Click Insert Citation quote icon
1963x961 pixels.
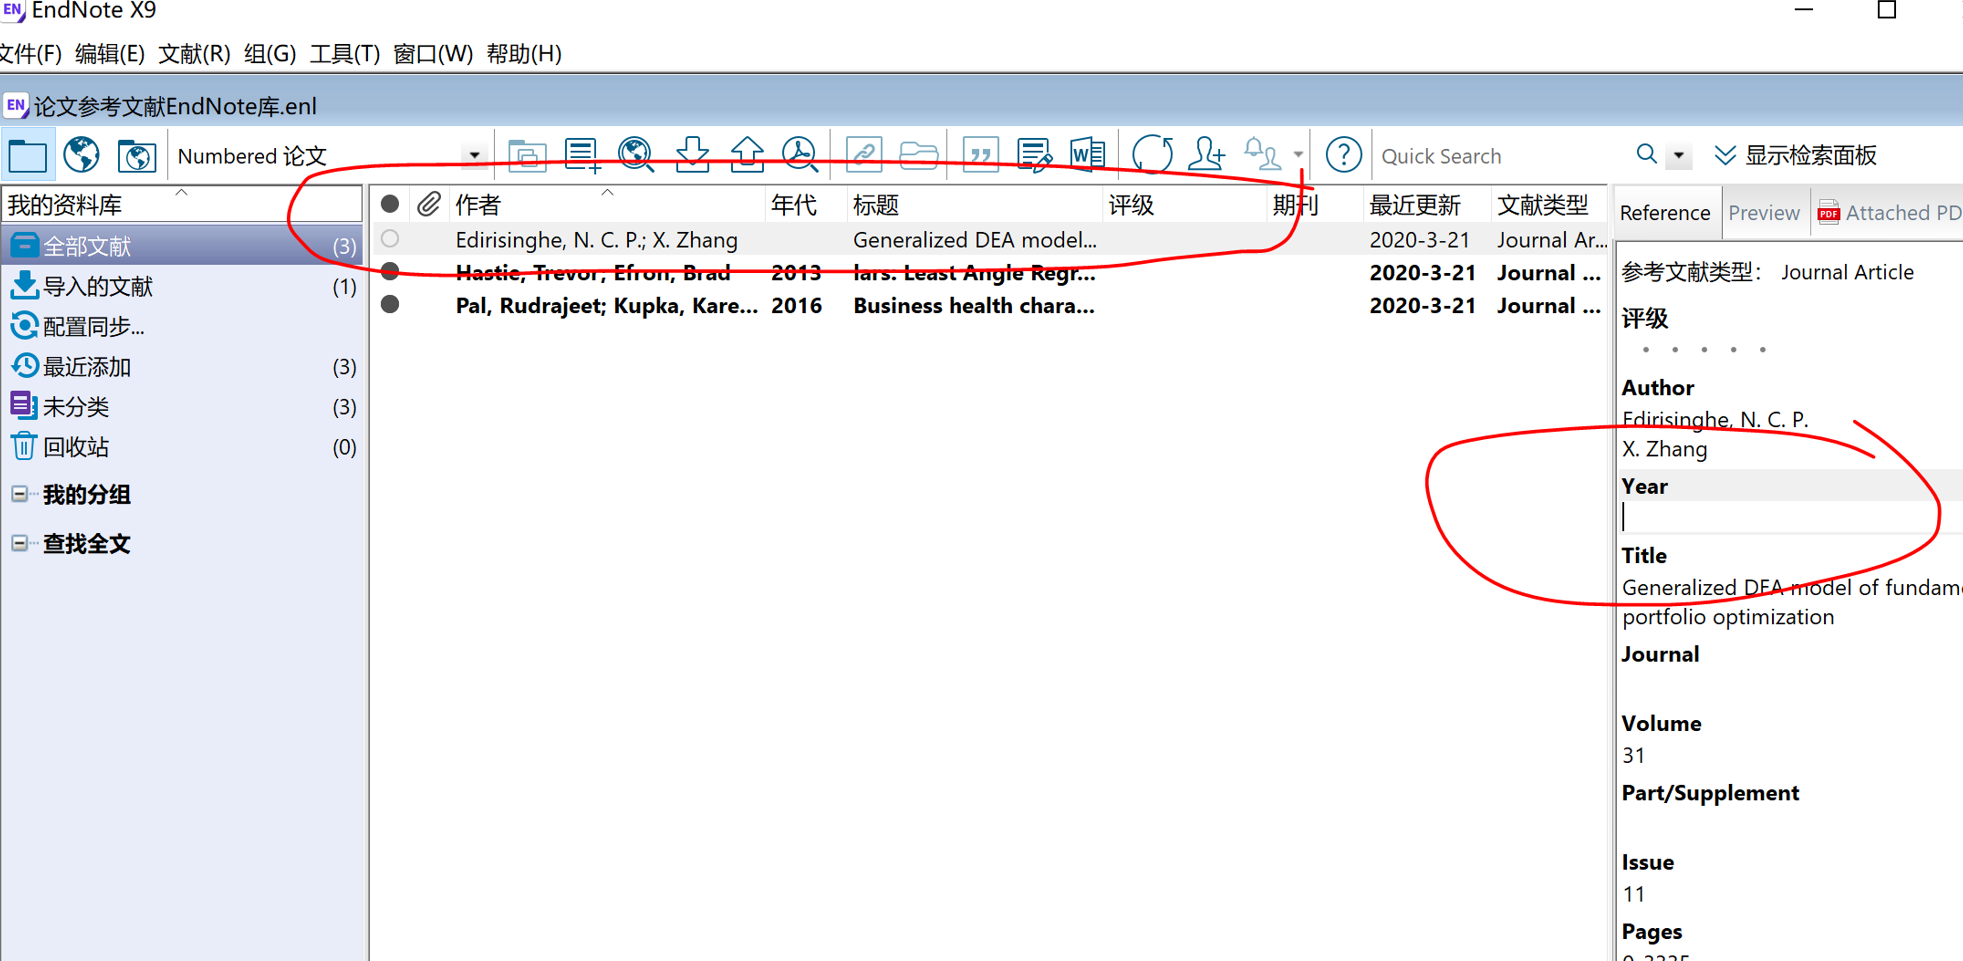(x=980, y=155)
